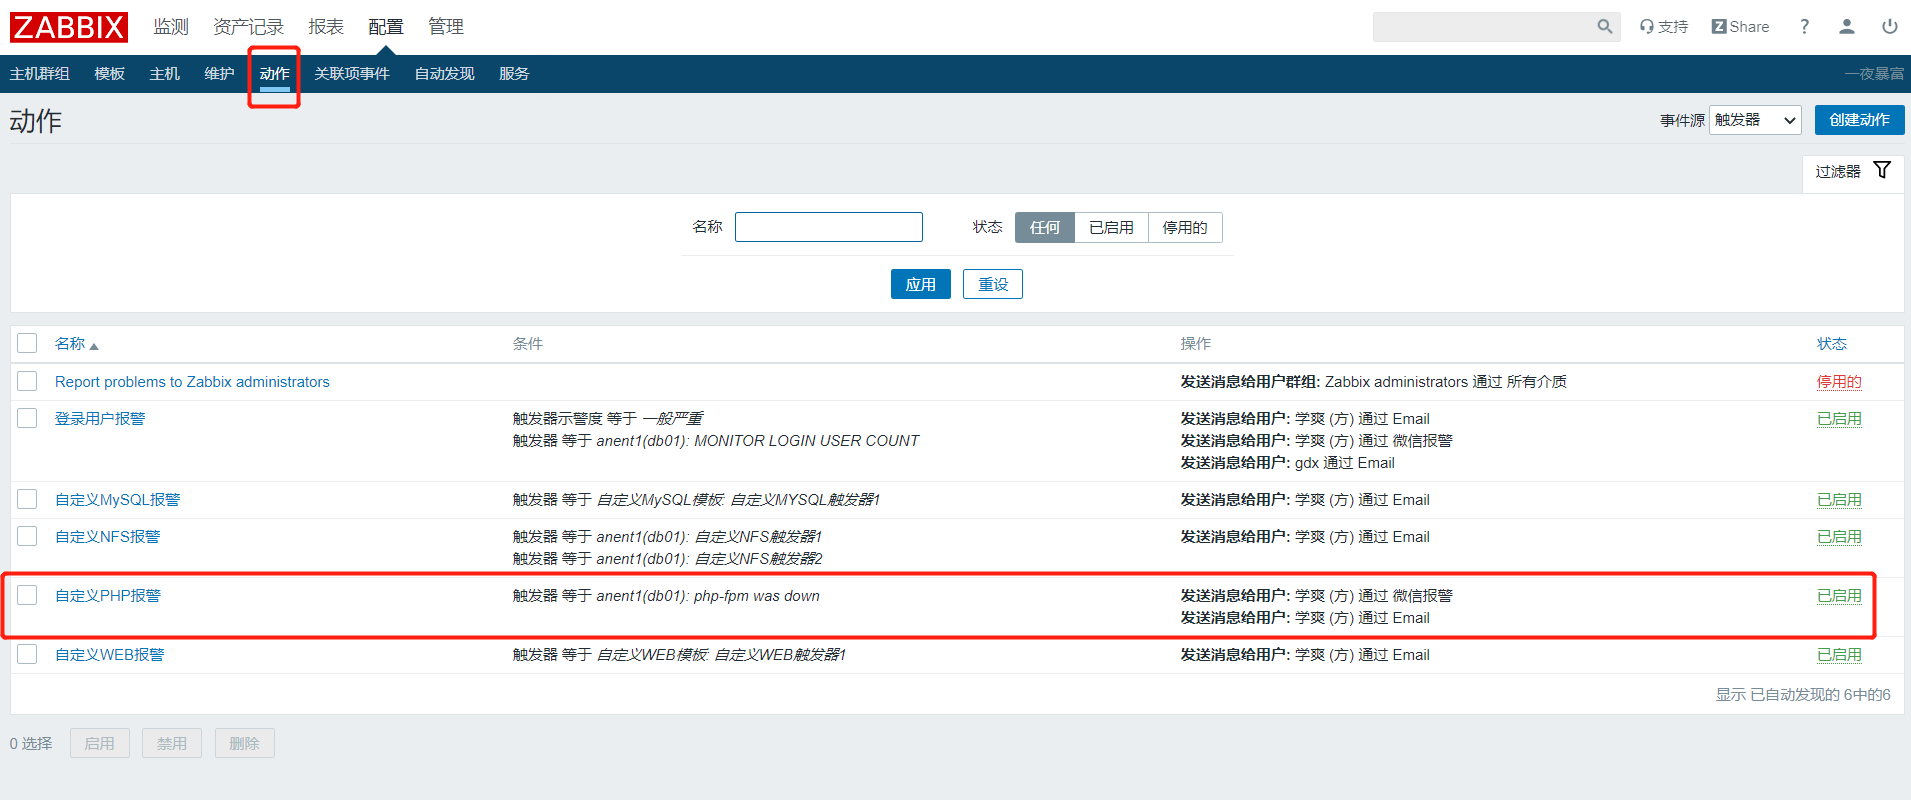Click the bottom 禁用 button
1911x800 pixels.
(x=172, y=743)
